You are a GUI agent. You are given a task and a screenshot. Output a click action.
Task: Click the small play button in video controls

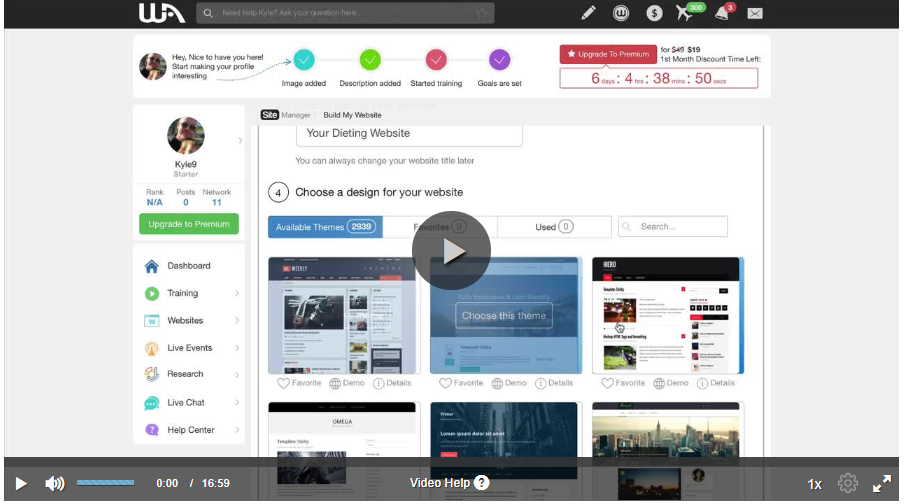21,483
